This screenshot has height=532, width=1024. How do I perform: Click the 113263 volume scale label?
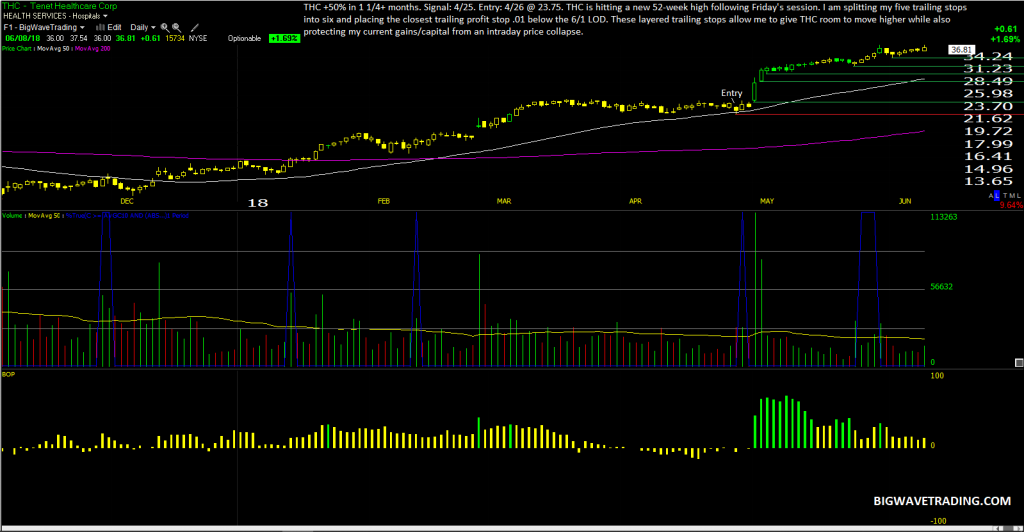(944, 217)
